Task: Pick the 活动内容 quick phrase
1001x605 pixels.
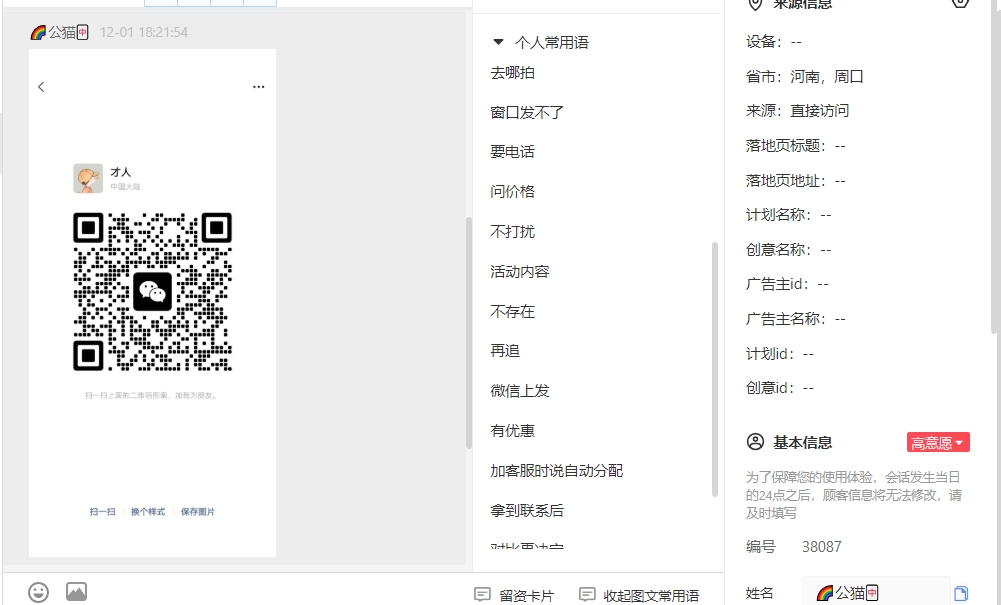Action: click(x=520, y=271)
